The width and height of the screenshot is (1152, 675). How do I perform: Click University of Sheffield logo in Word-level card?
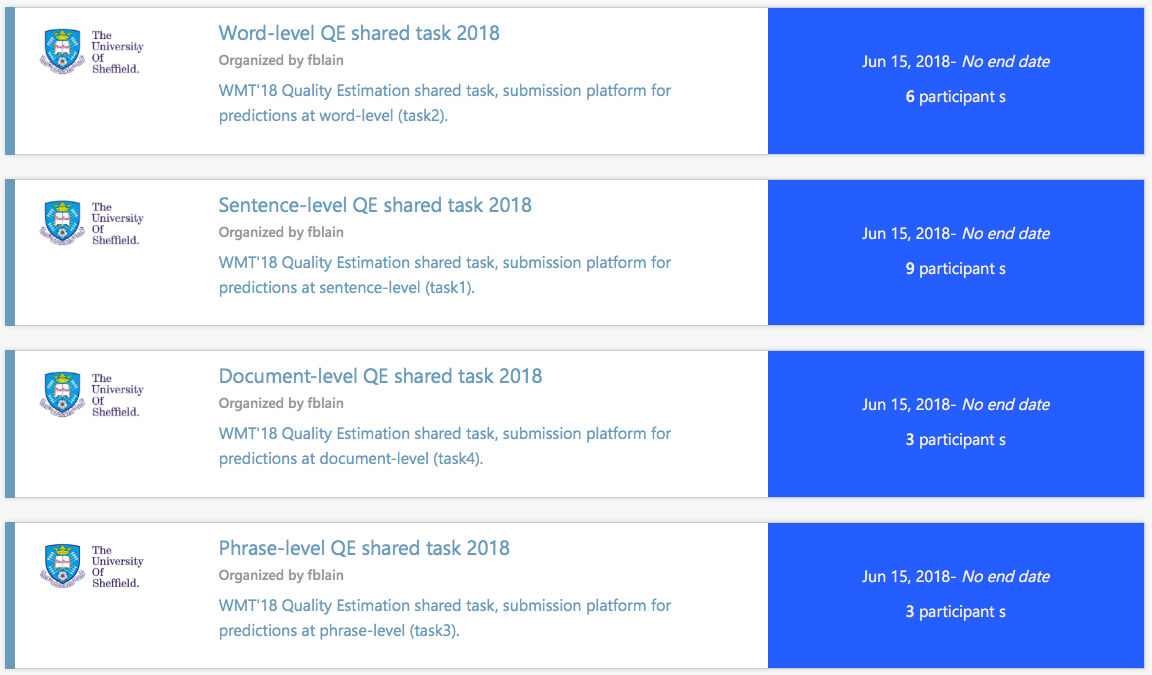92,52
